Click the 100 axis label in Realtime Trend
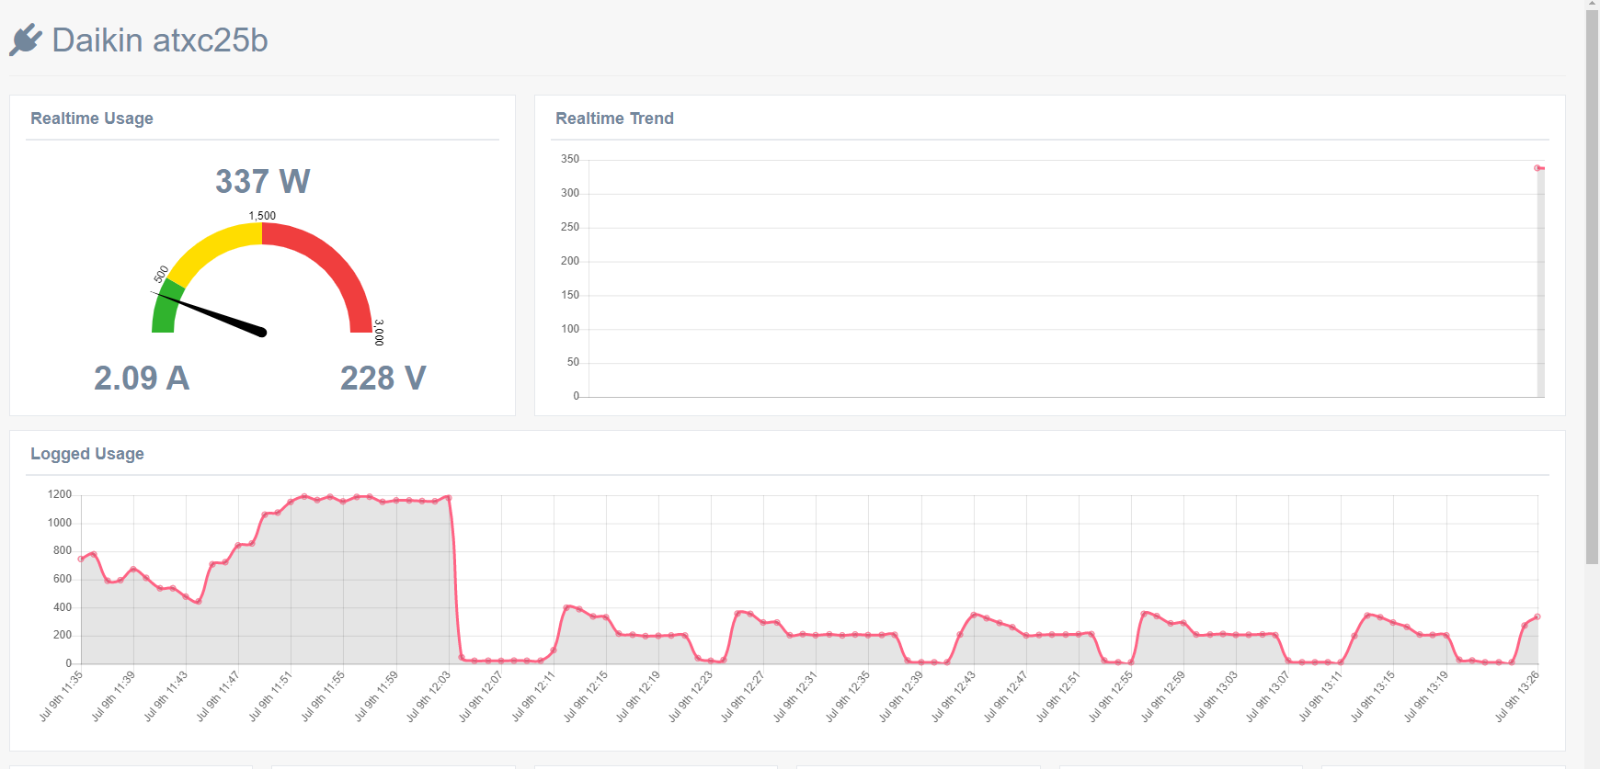 coord(570,329)
